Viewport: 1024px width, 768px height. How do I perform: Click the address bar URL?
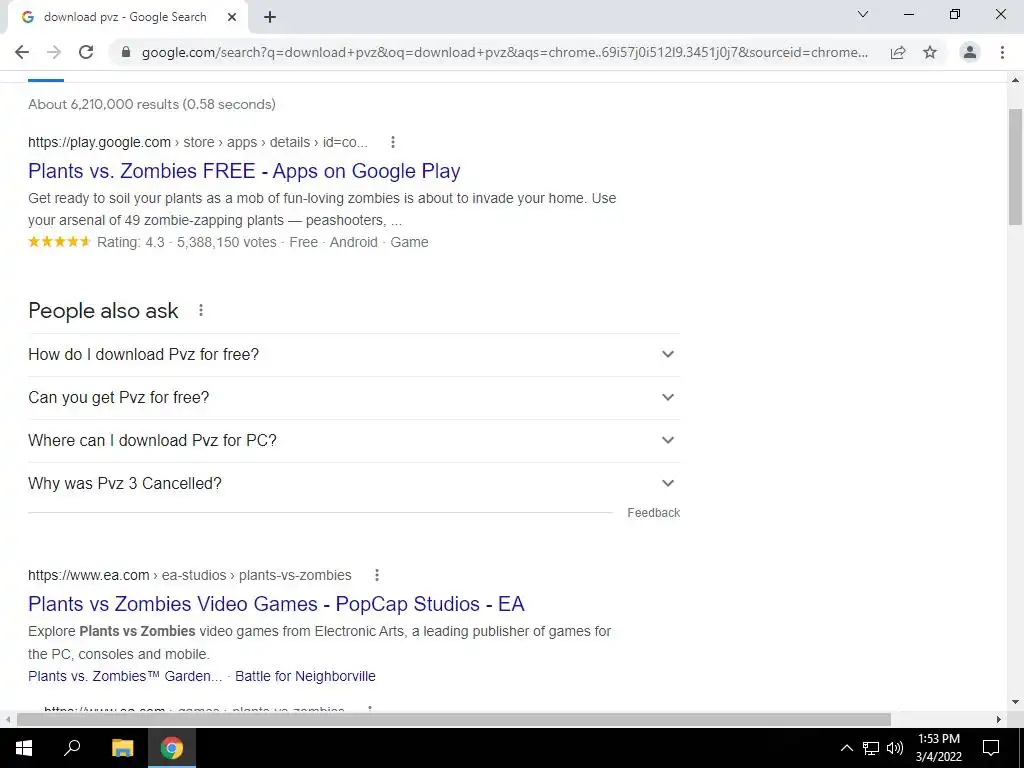pyautogui.click(x=505, y=52)
